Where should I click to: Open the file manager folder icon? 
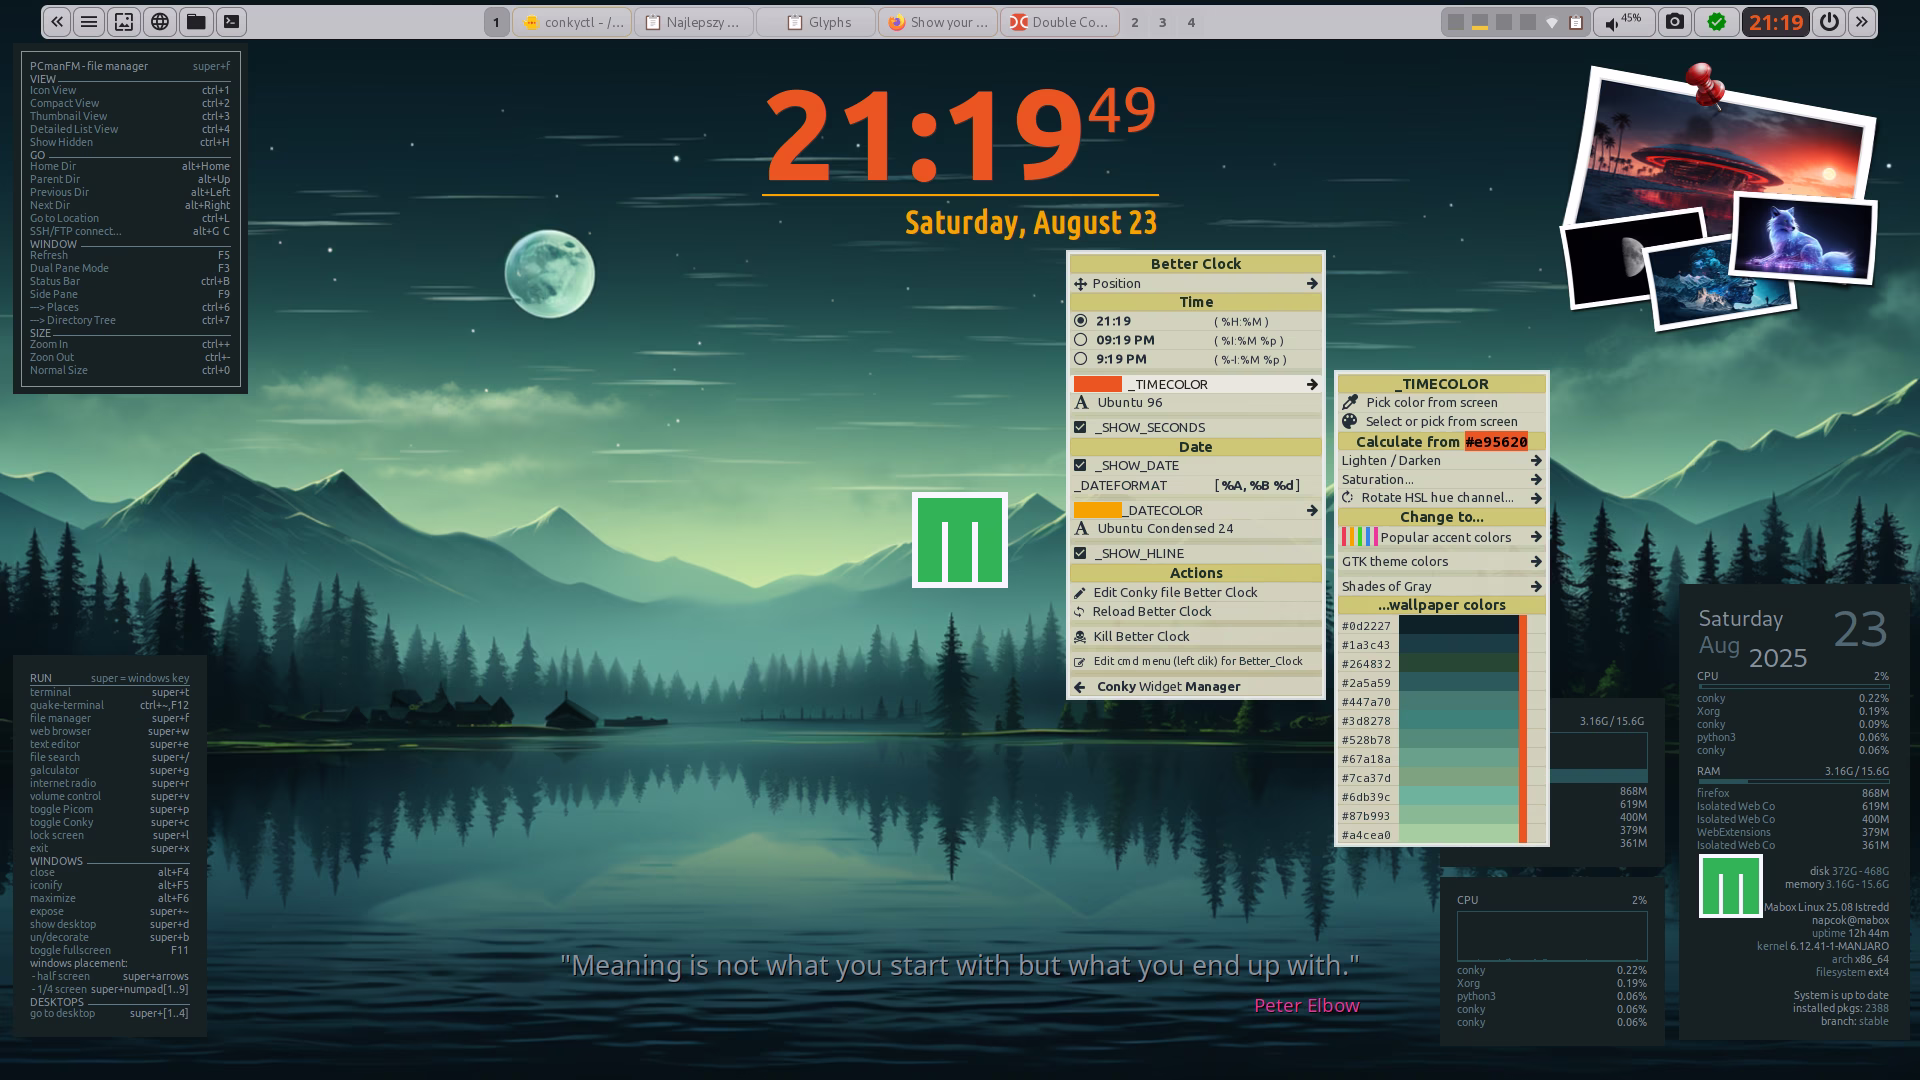point(196,21)
